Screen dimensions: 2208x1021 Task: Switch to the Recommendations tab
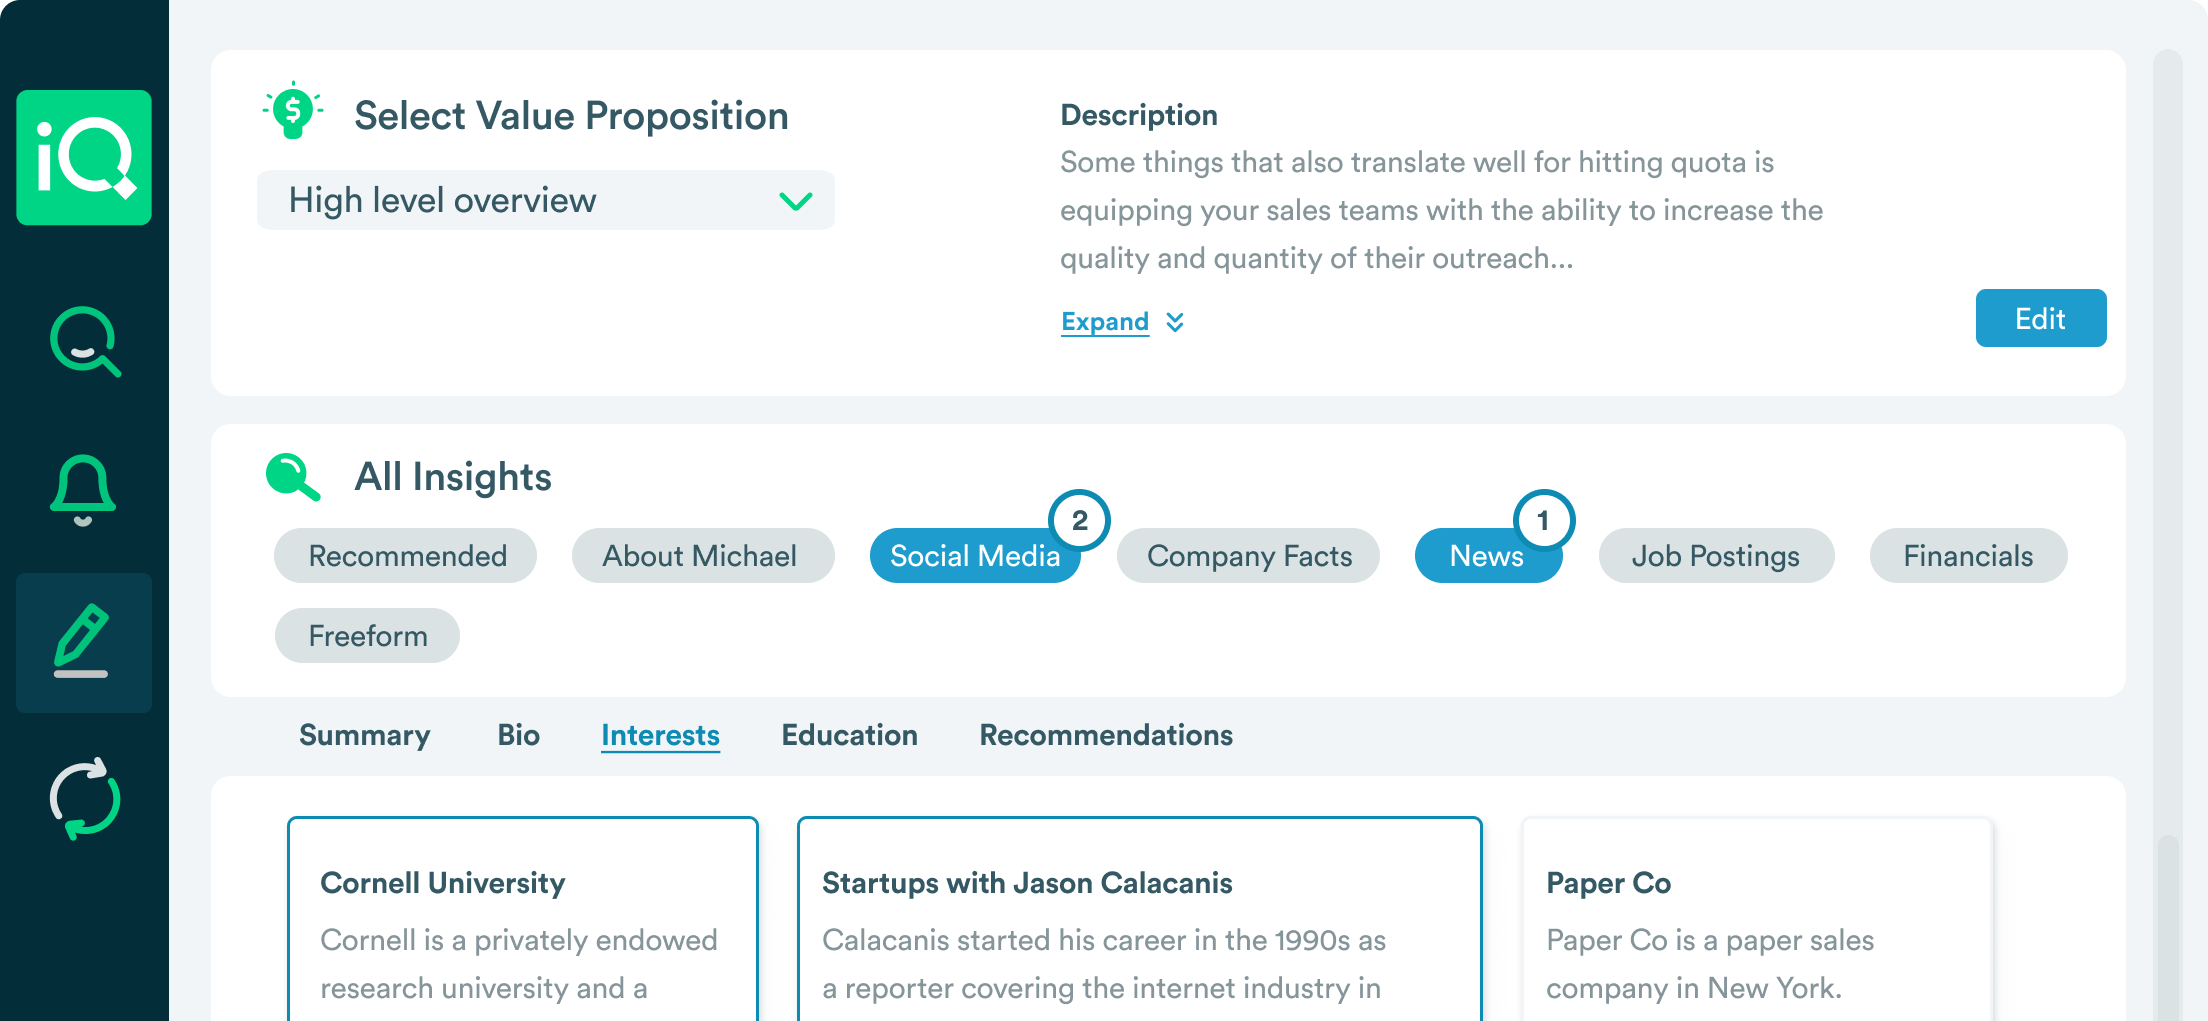(x=1106, y=735)
